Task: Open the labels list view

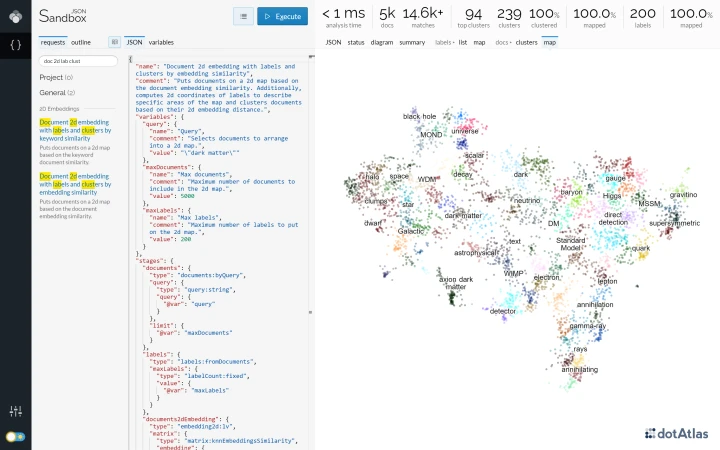Action: pos(463,42)
